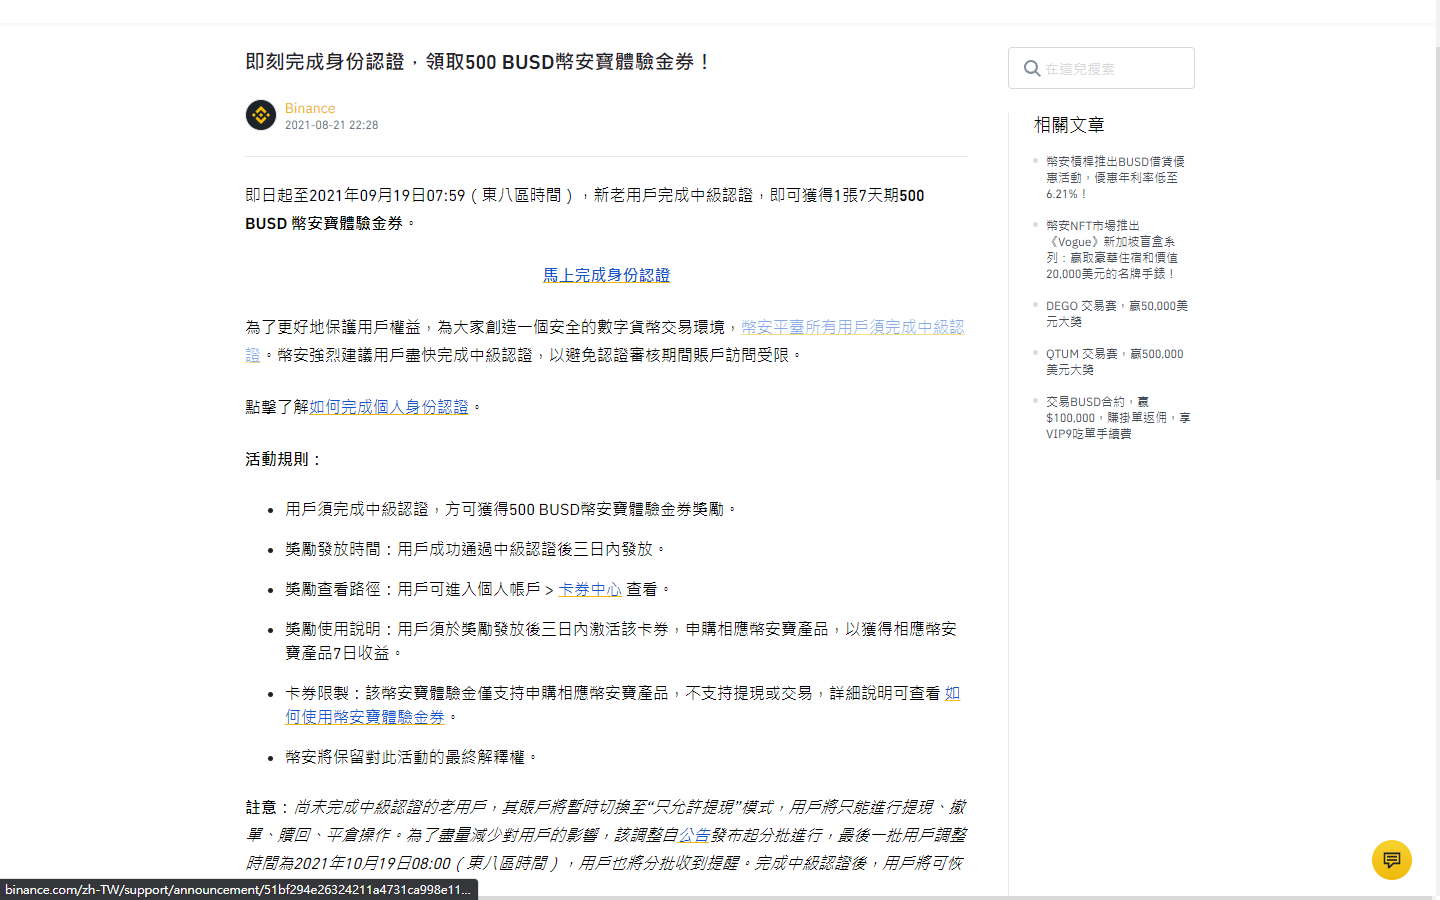The height and width of the screenshot is (900, 1440).
Task: Click the 相關文章 heading
Action: click(x=1069, y=125)
